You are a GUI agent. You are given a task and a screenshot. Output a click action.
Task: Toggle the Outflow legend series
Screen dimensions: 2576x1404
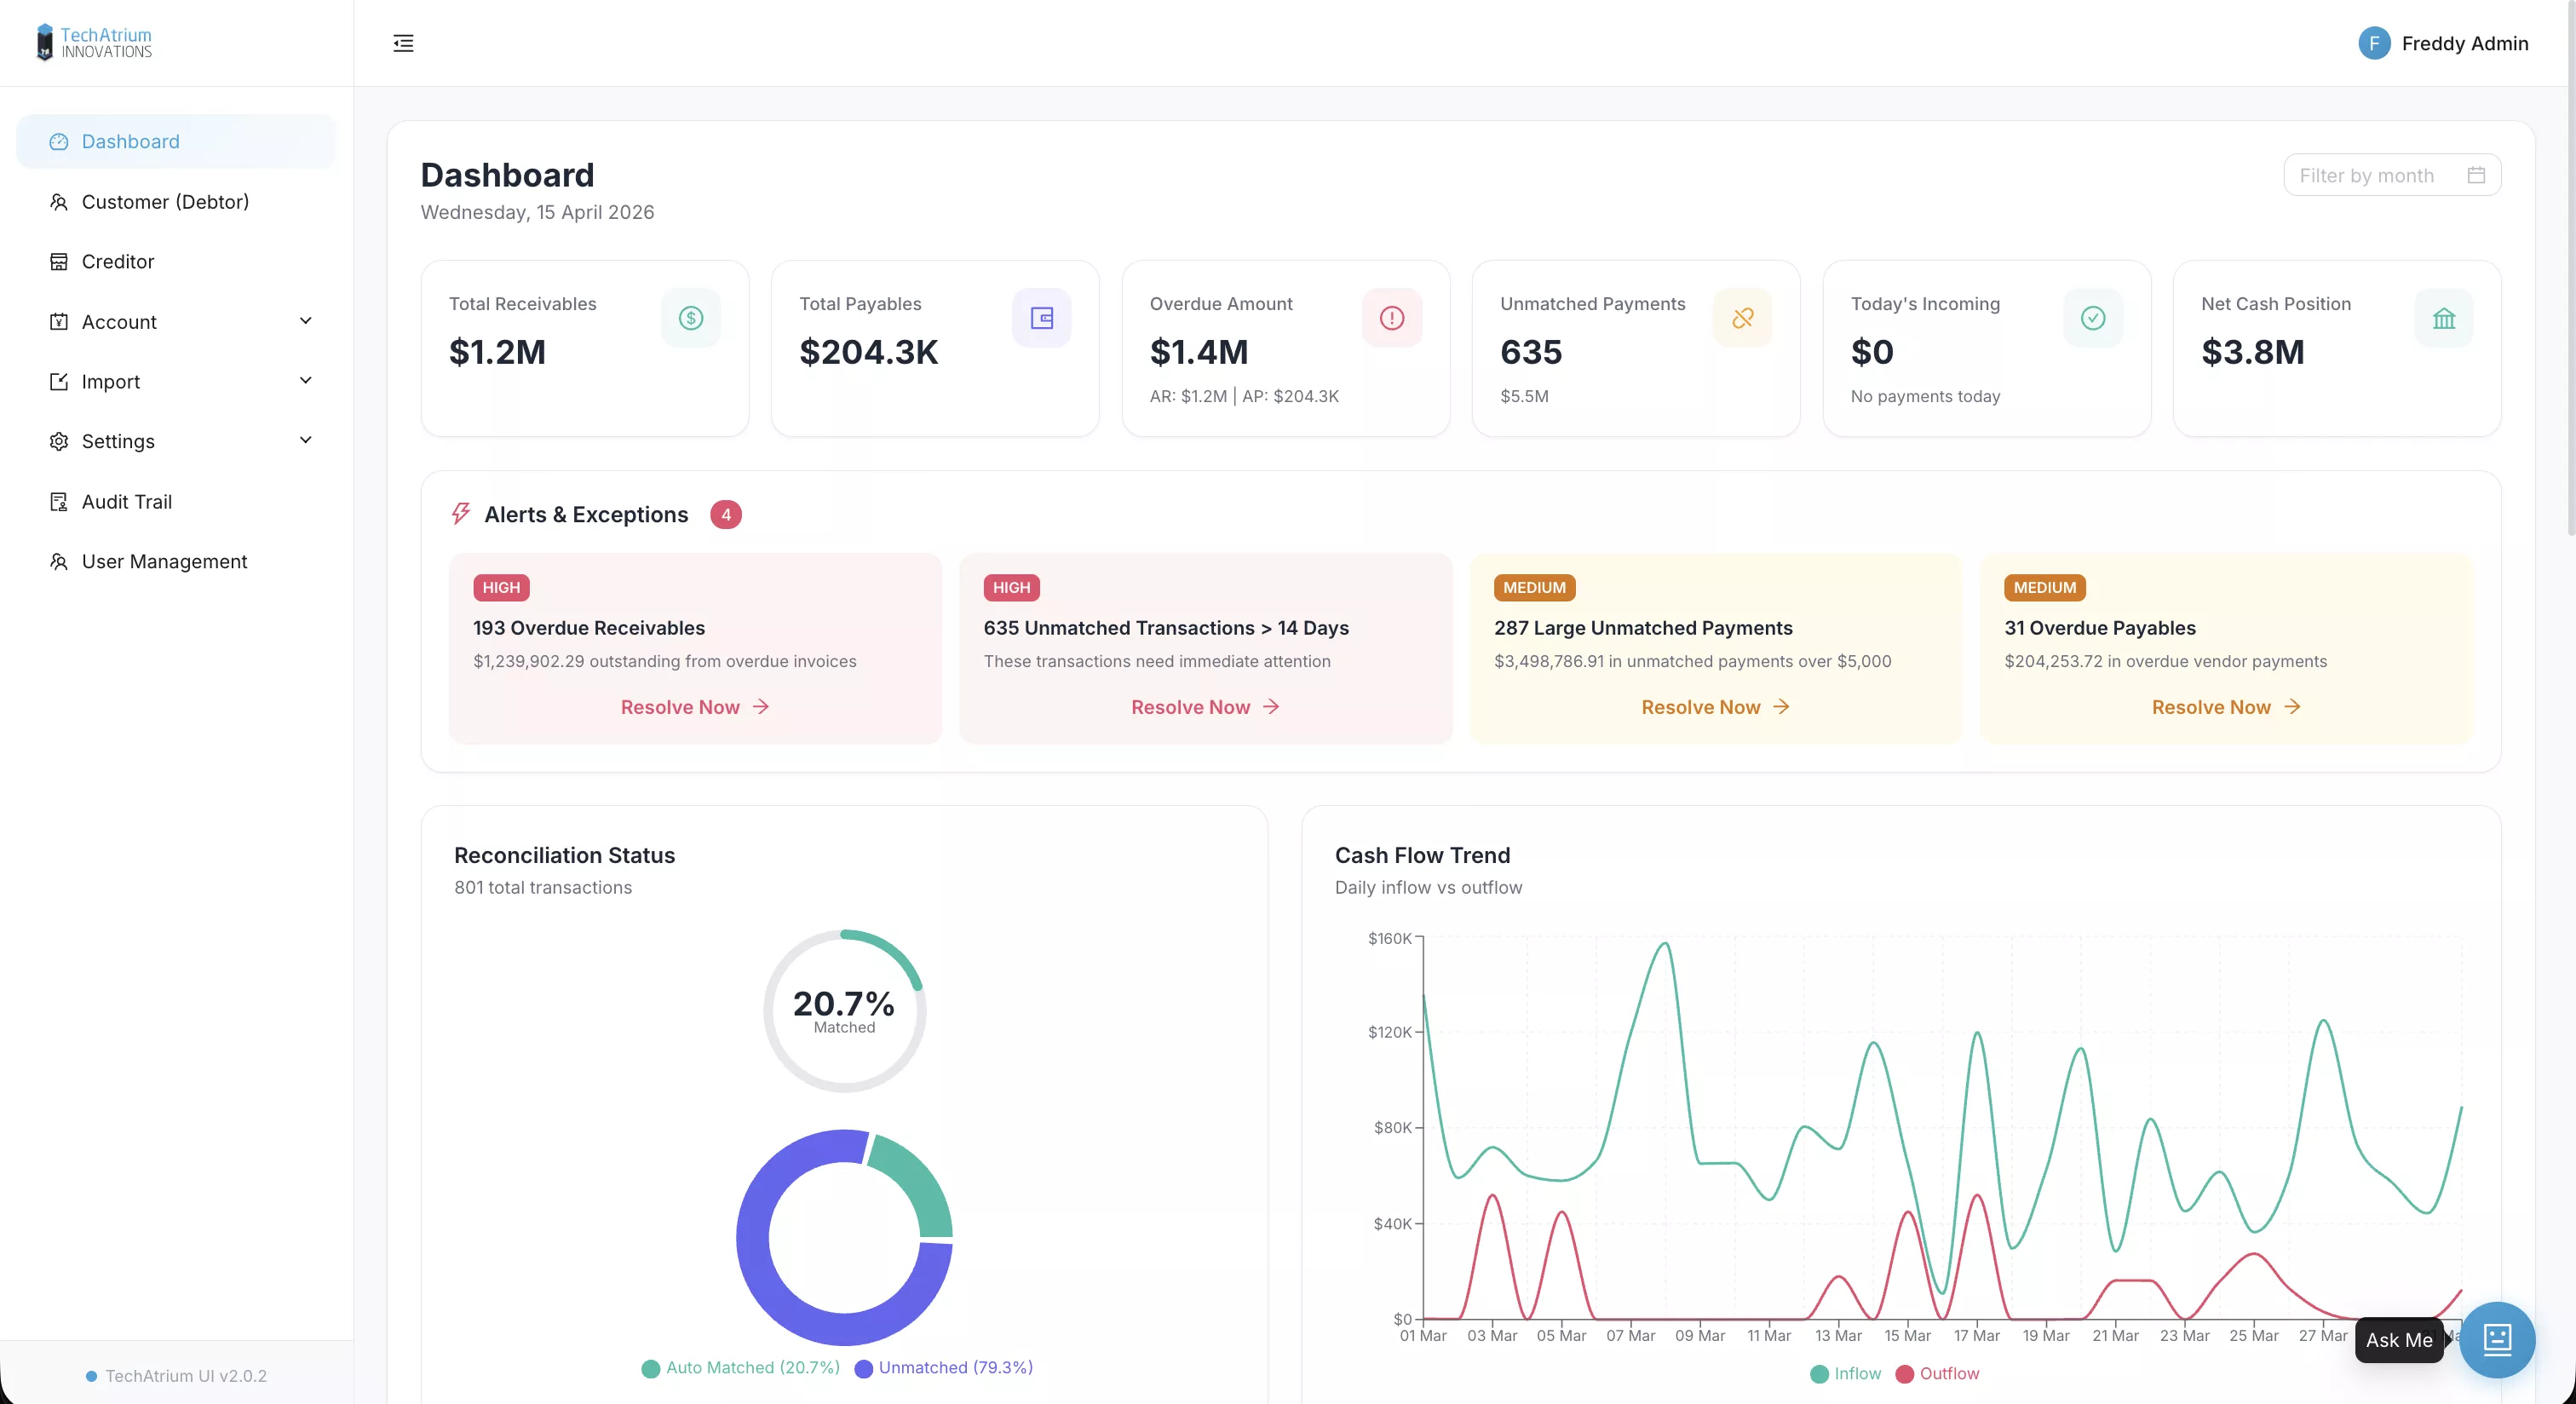pyautogui.click(x=1937, y=1374)
